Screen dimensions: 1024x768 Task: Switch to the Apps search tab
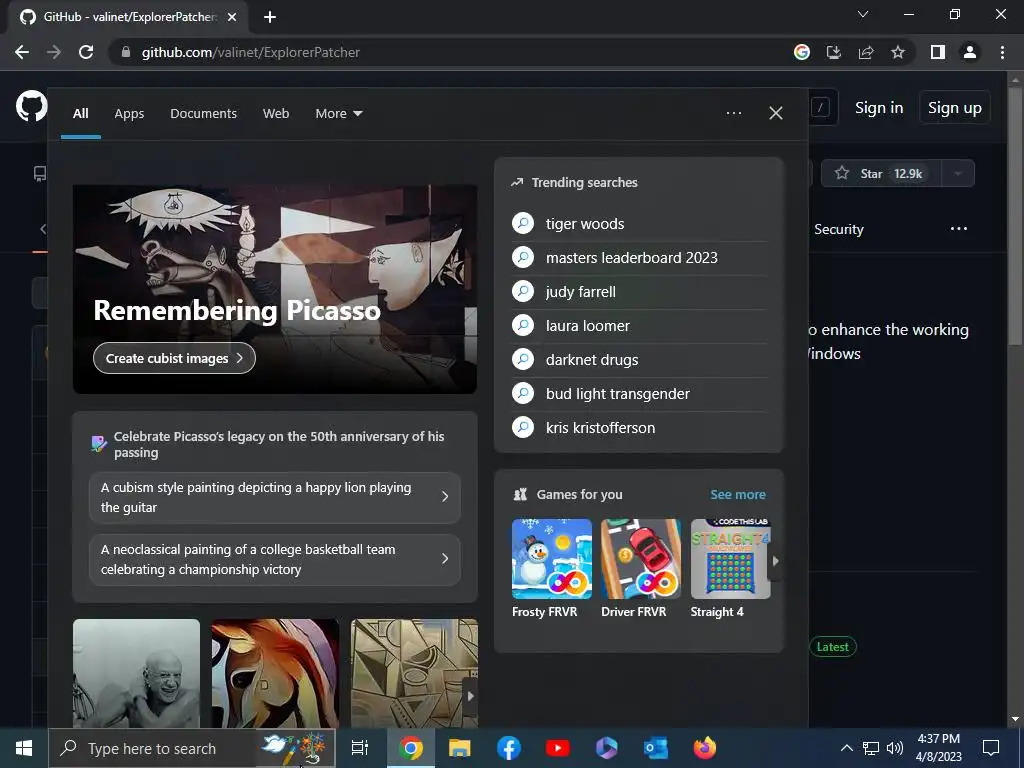pos(129,114)
